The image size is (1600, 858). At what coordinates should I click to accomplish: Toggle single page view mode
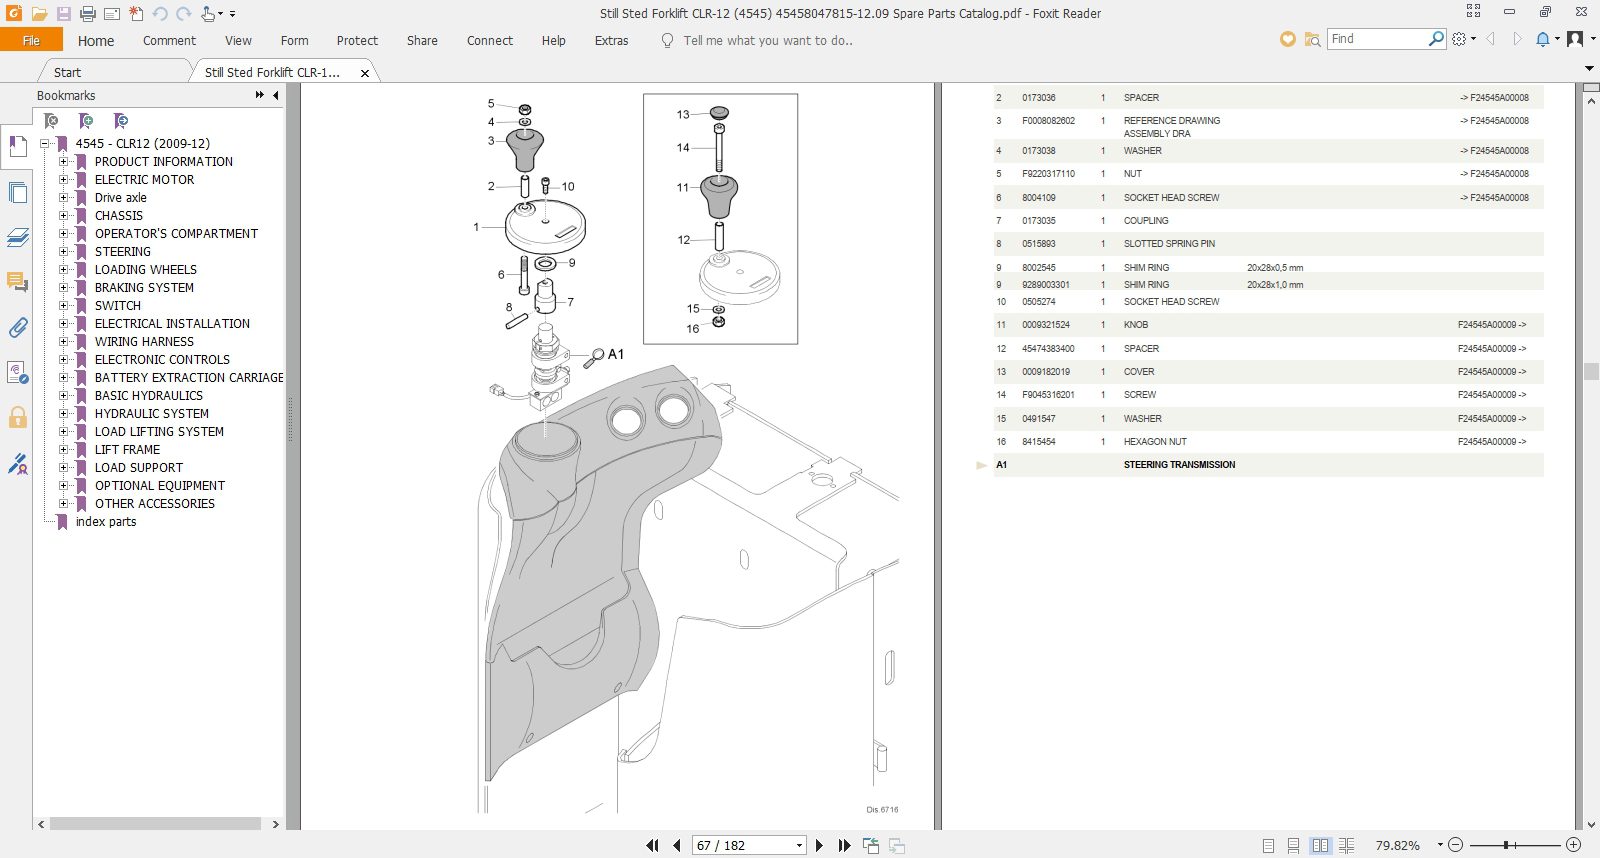point(1268,845)
